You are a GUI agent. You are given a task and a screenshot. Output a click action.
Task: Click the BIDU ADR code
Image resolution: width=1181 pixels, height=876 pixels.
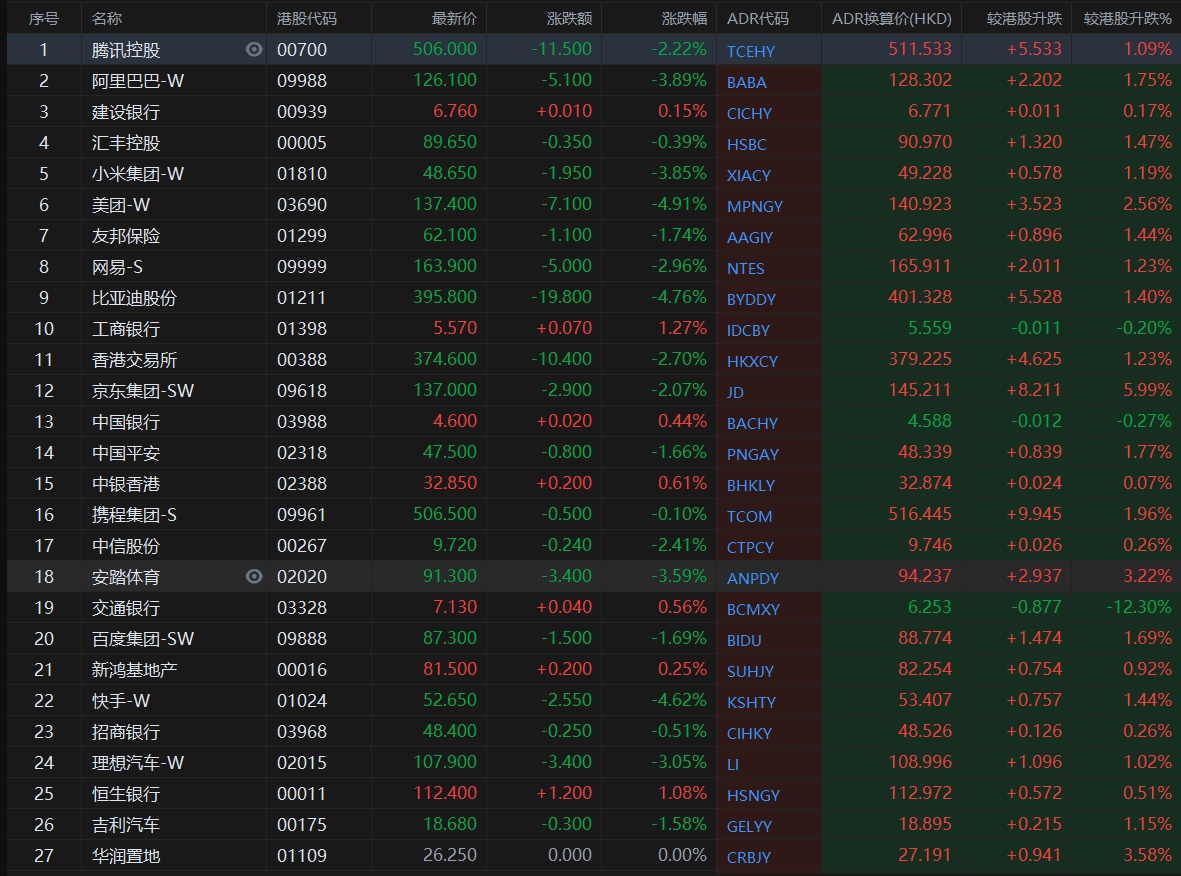coord(744,640)
